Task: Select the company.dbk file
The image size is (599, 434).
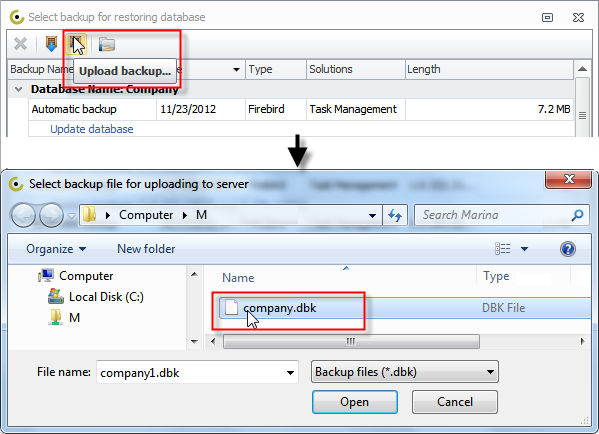Action: (280, 308)
